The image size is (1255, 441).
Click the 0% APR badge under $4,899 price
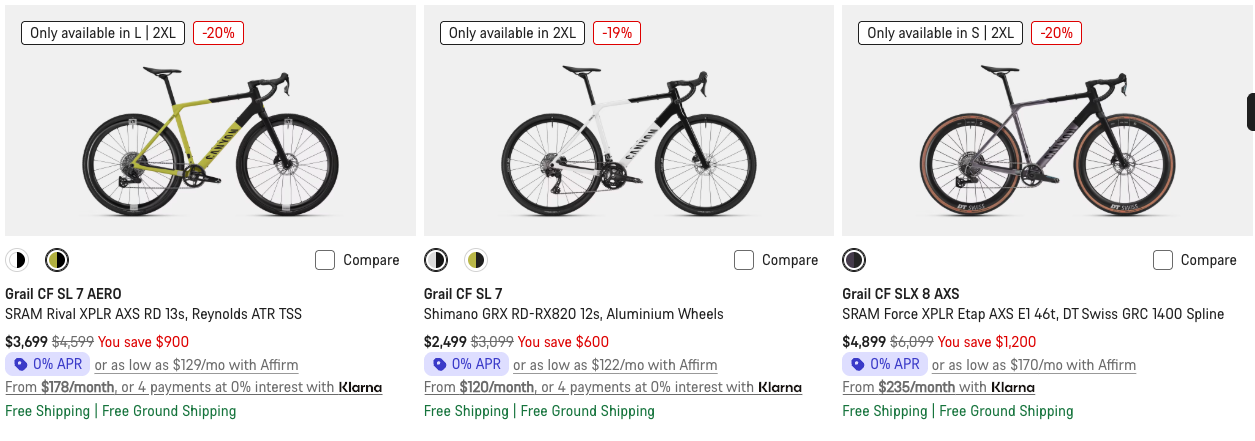tap(885, 364)
